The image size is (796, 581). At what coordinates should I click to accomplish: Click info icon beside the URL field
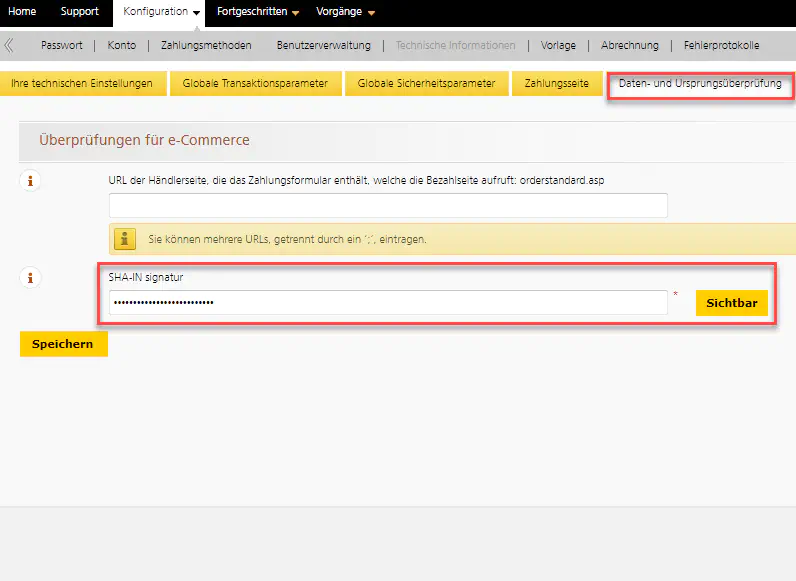31,181
